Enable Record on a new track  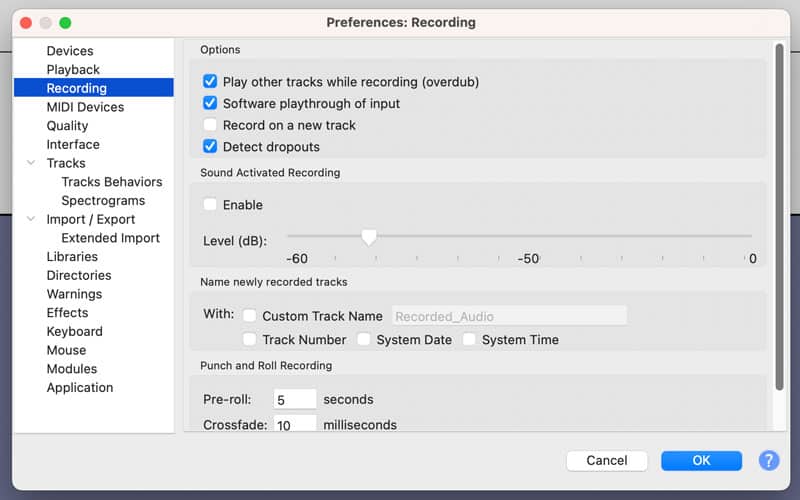click(210, 125)
